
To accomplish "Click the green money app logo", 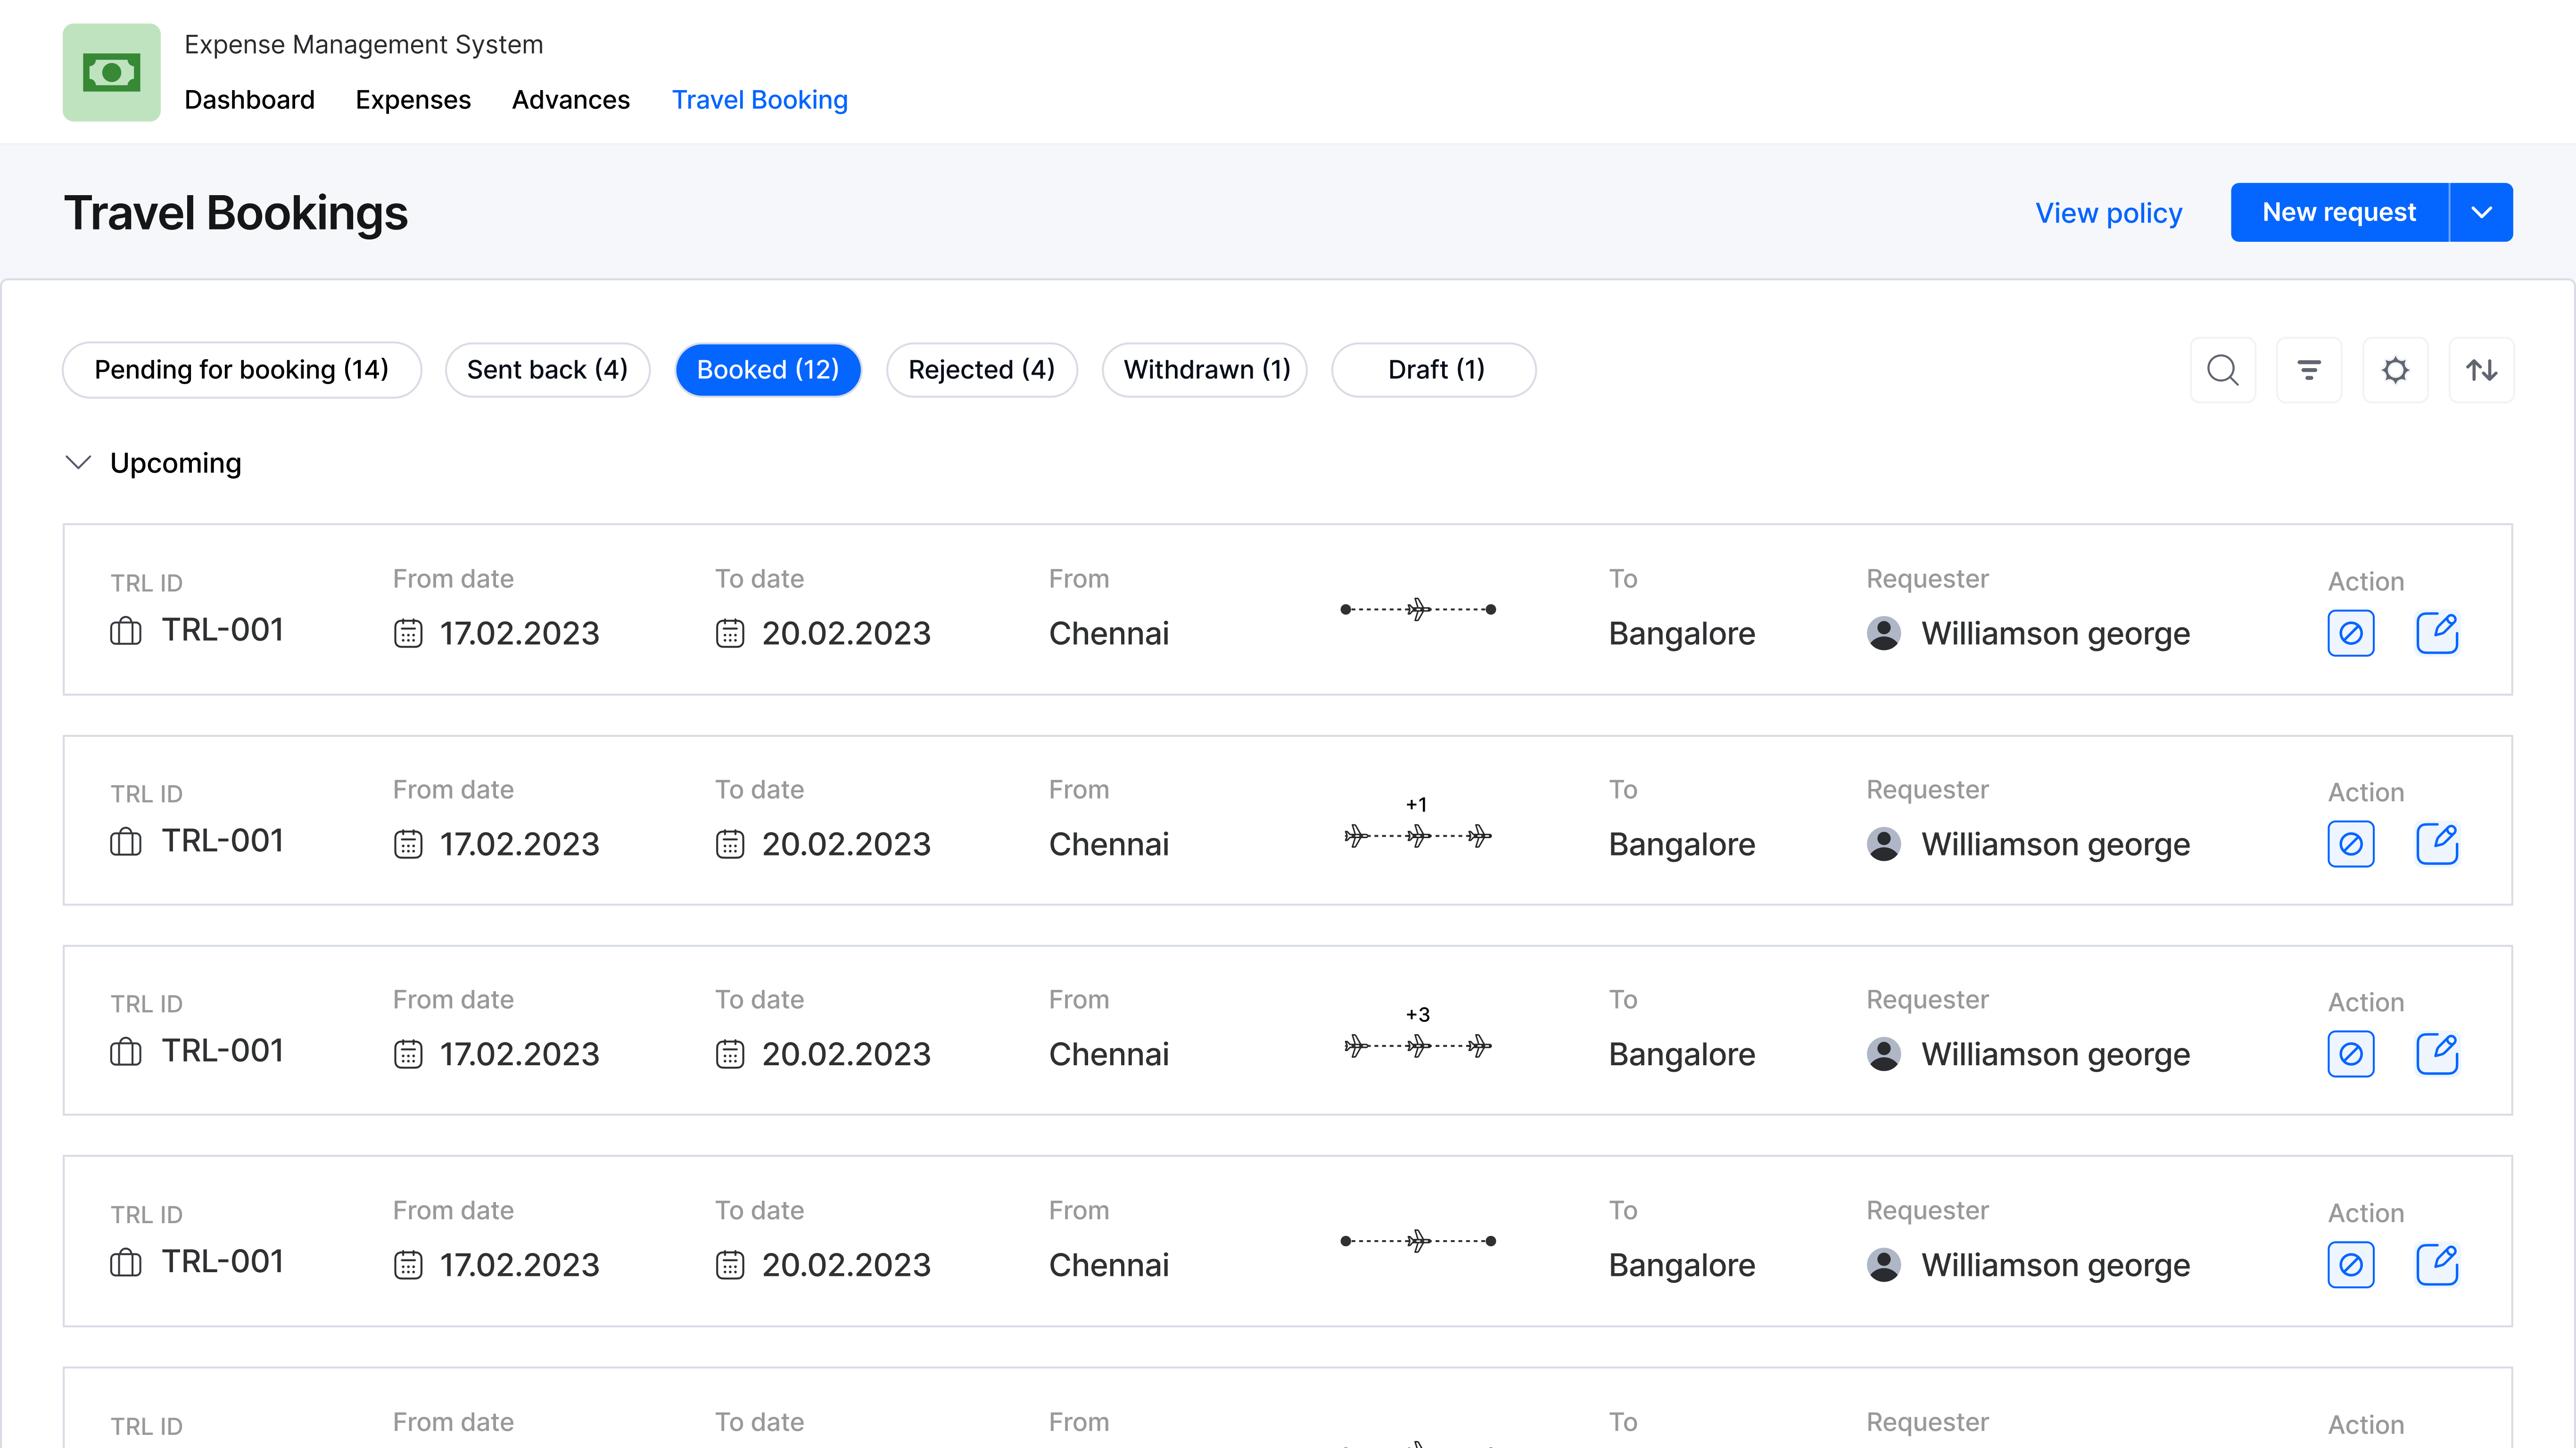I will (x=111, y=72).
